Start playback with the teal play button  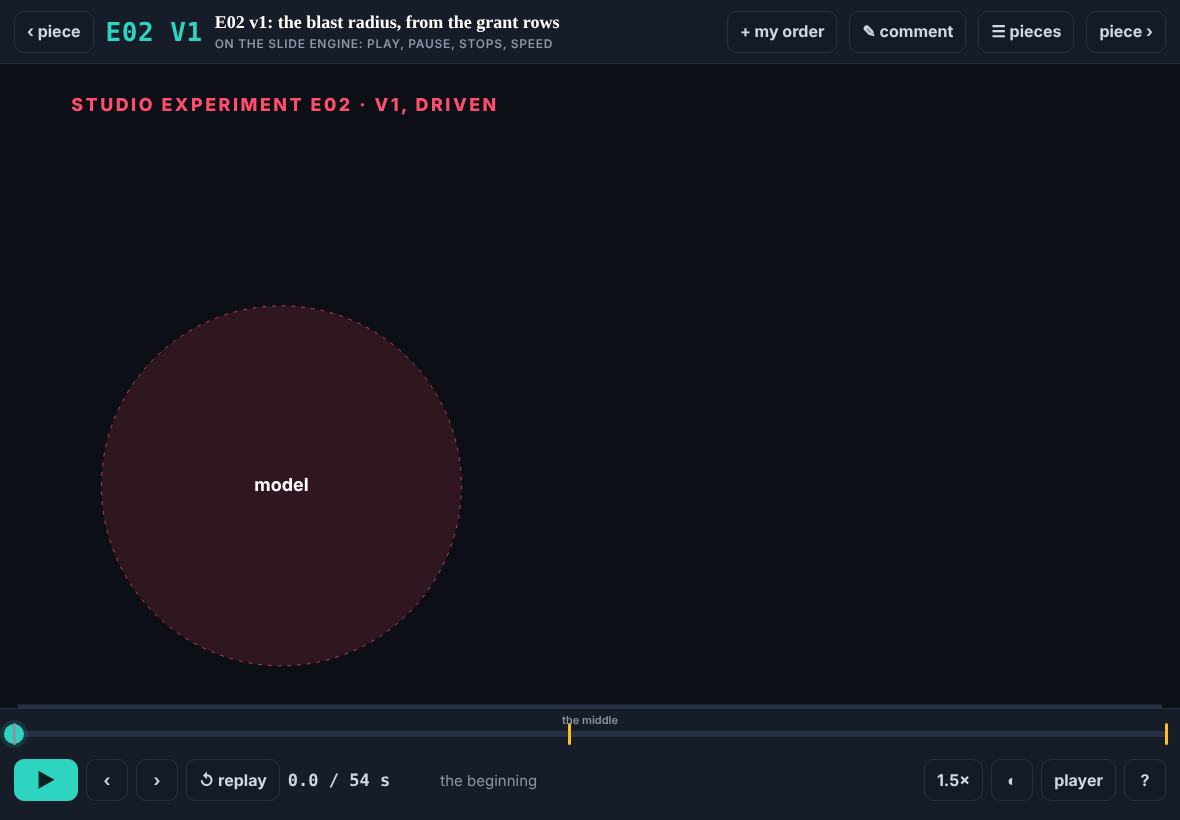tap(46, 780)
